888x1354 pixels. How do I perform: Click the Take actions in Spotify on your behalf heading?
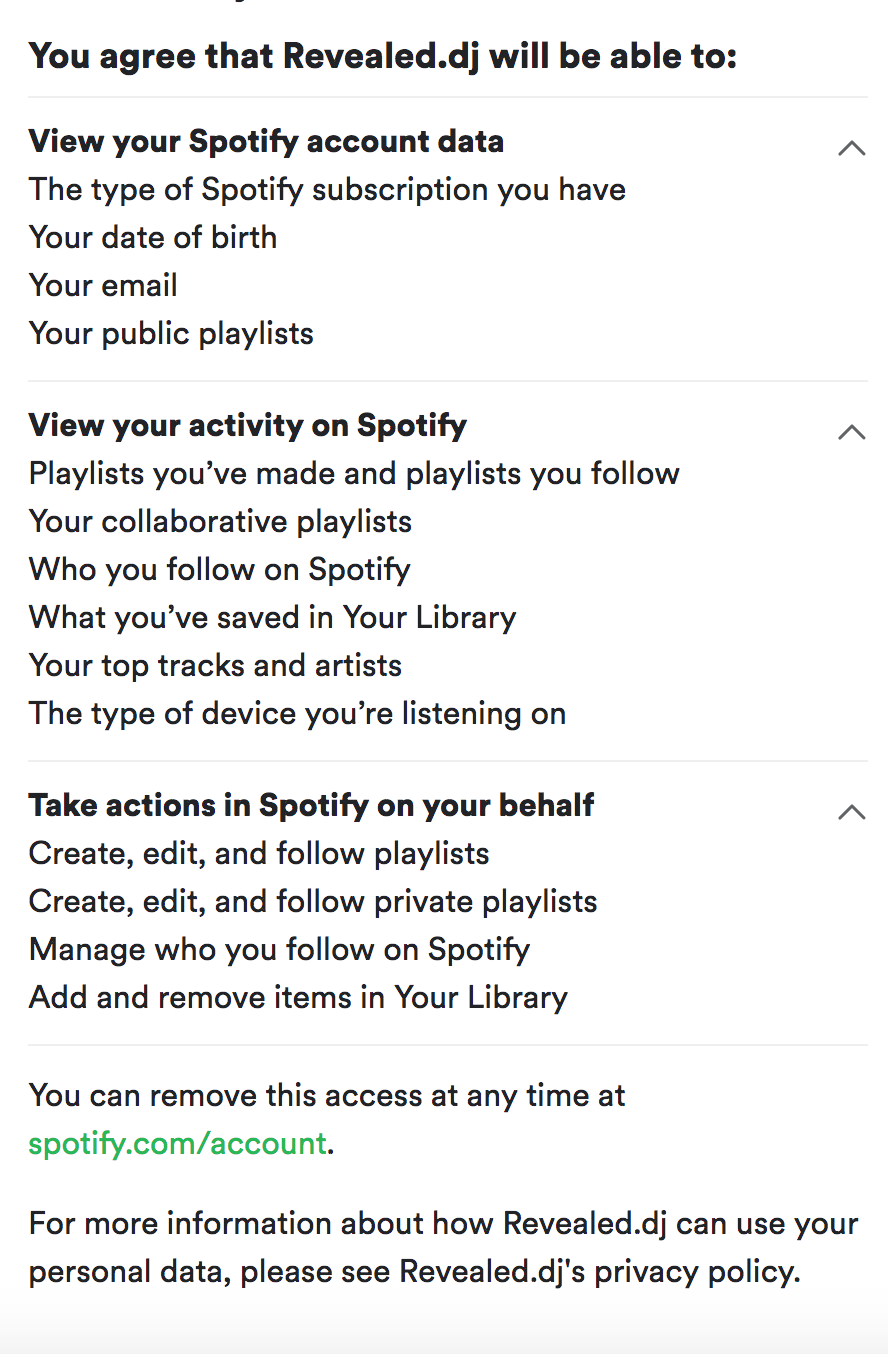click(x=311, y=805)
